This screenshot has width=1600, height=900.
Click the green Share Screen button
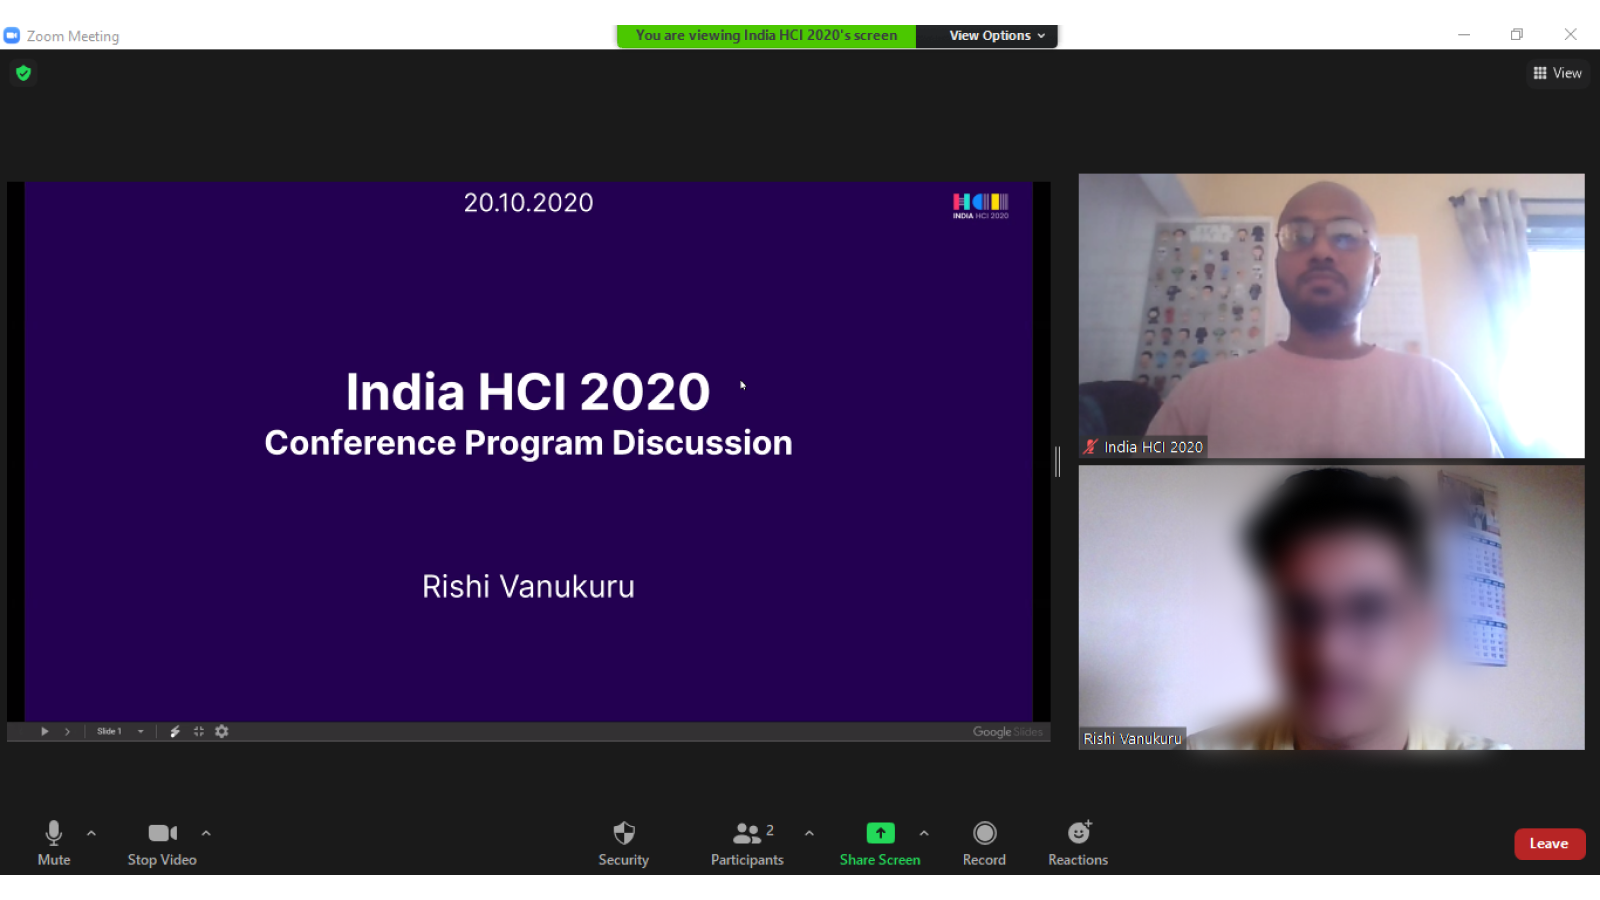(880, 843)
